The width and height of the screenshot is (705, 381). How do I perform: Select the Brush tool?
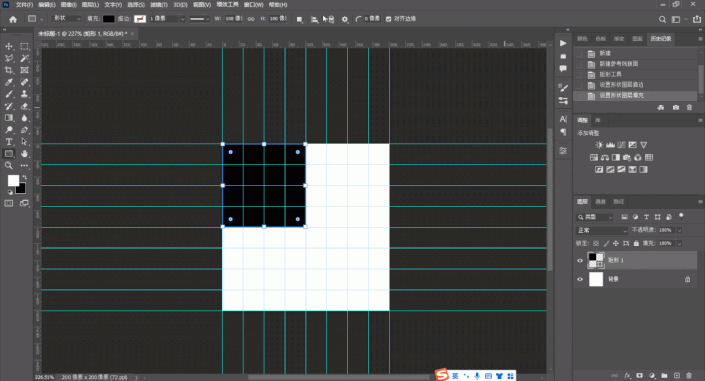9,94
